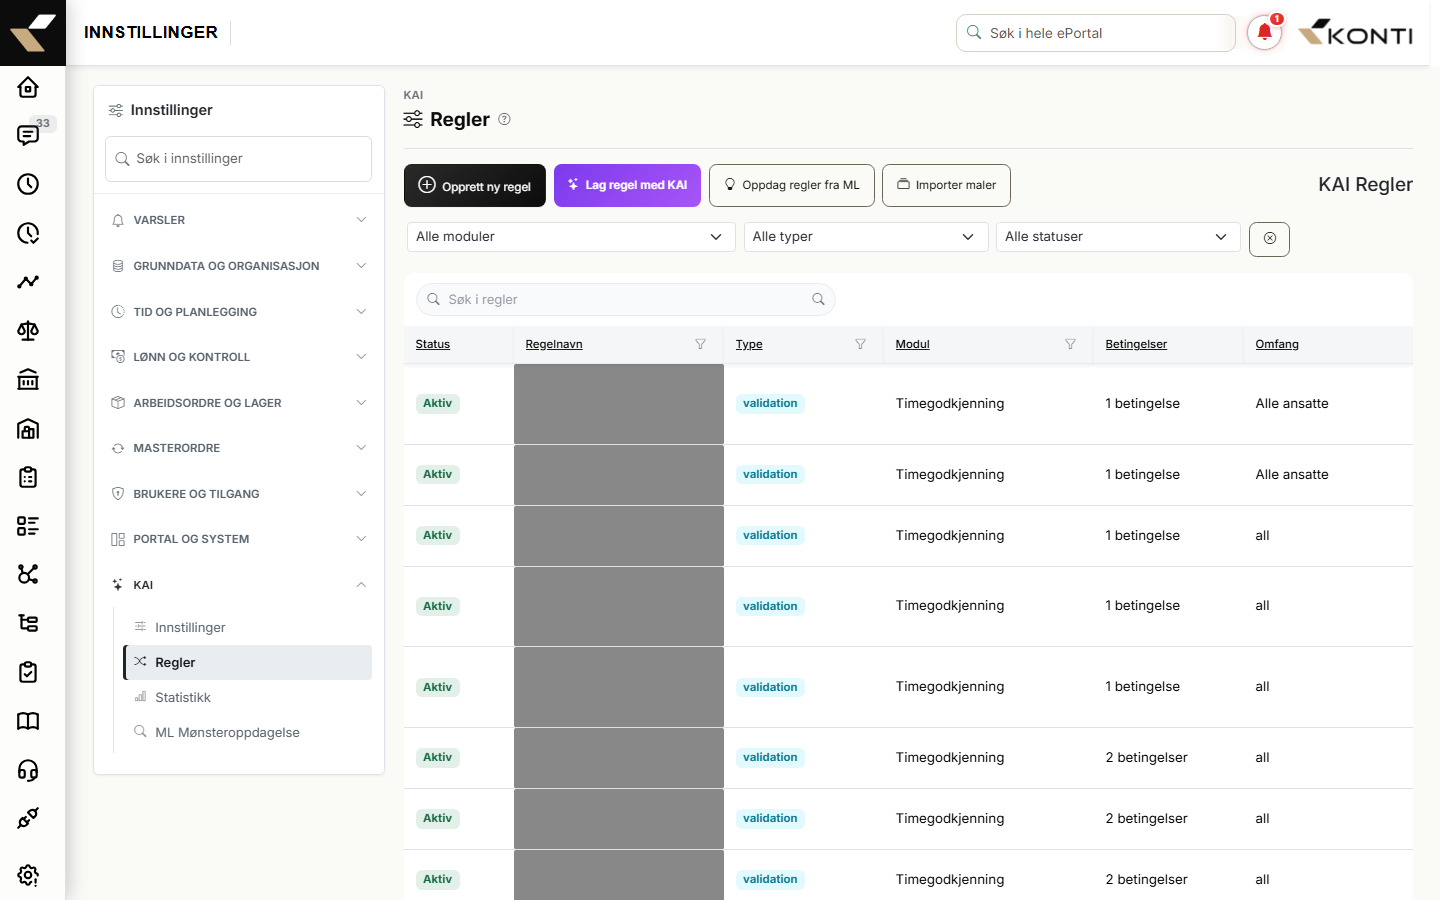Click the Innstillinger panel heading

pos(172,110)
